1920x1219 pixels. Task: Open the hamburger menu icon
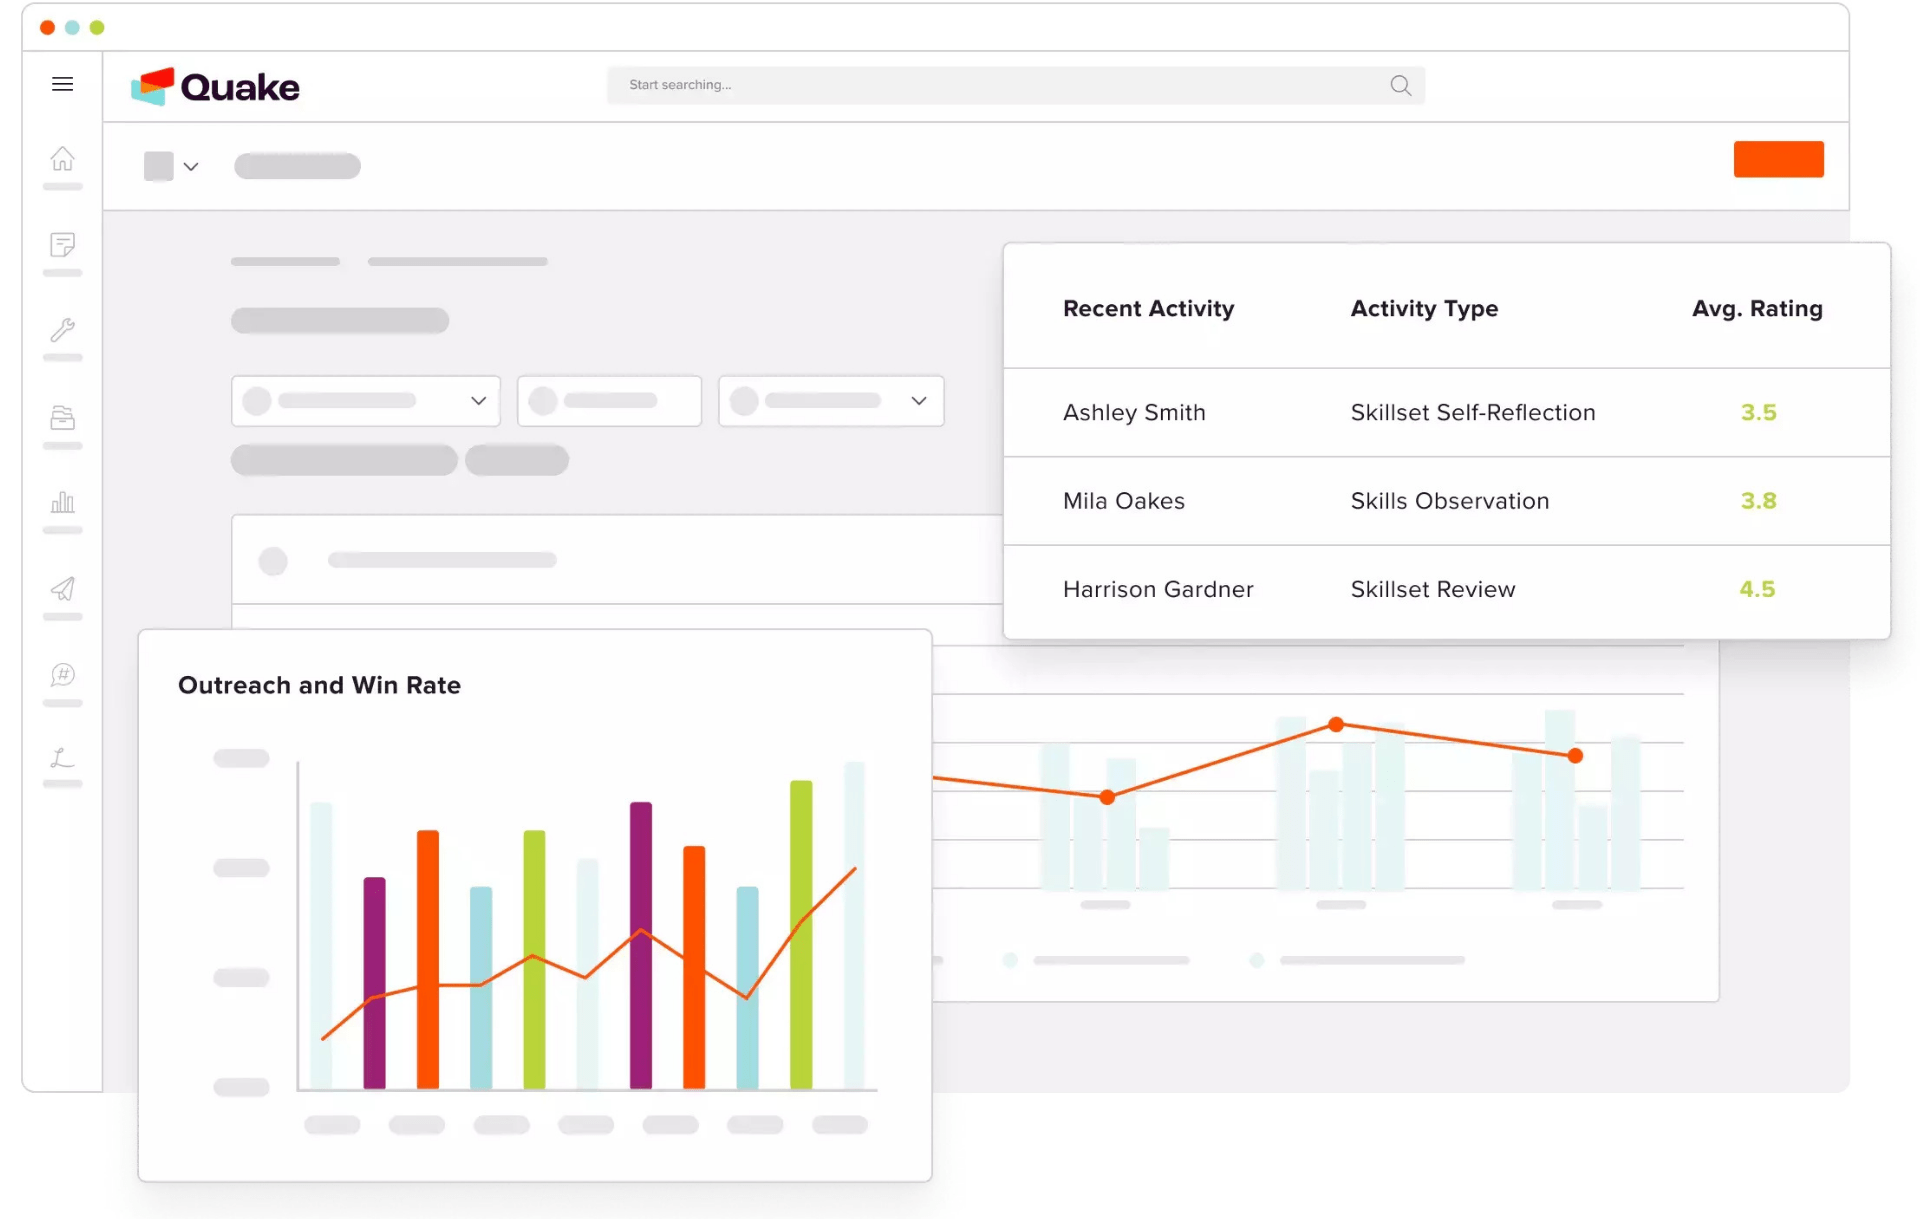click(x=62, y=84)
